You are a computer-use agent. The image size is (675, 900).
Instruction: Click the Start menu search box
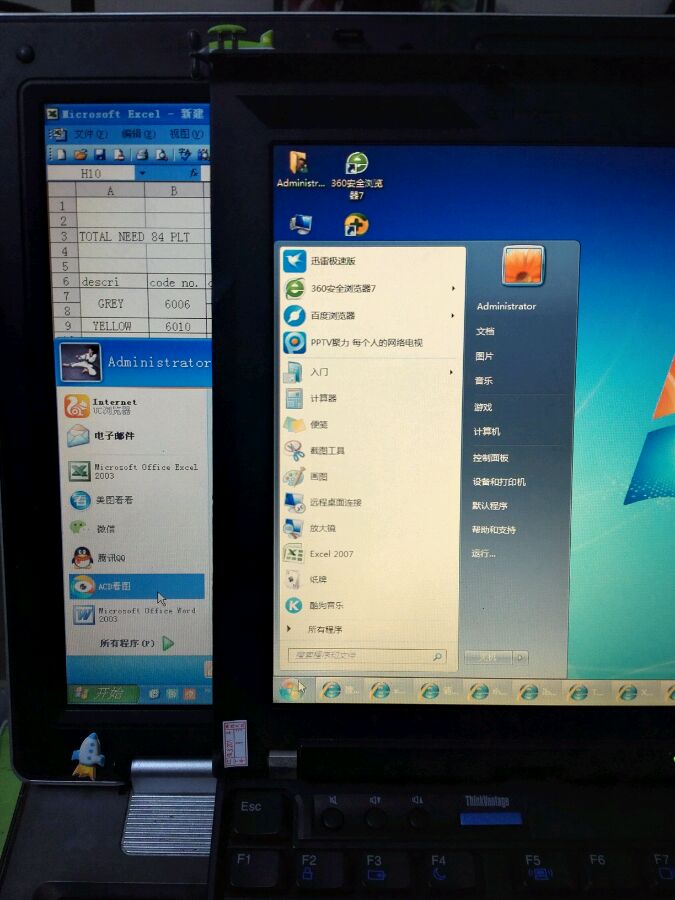point(366,655)
